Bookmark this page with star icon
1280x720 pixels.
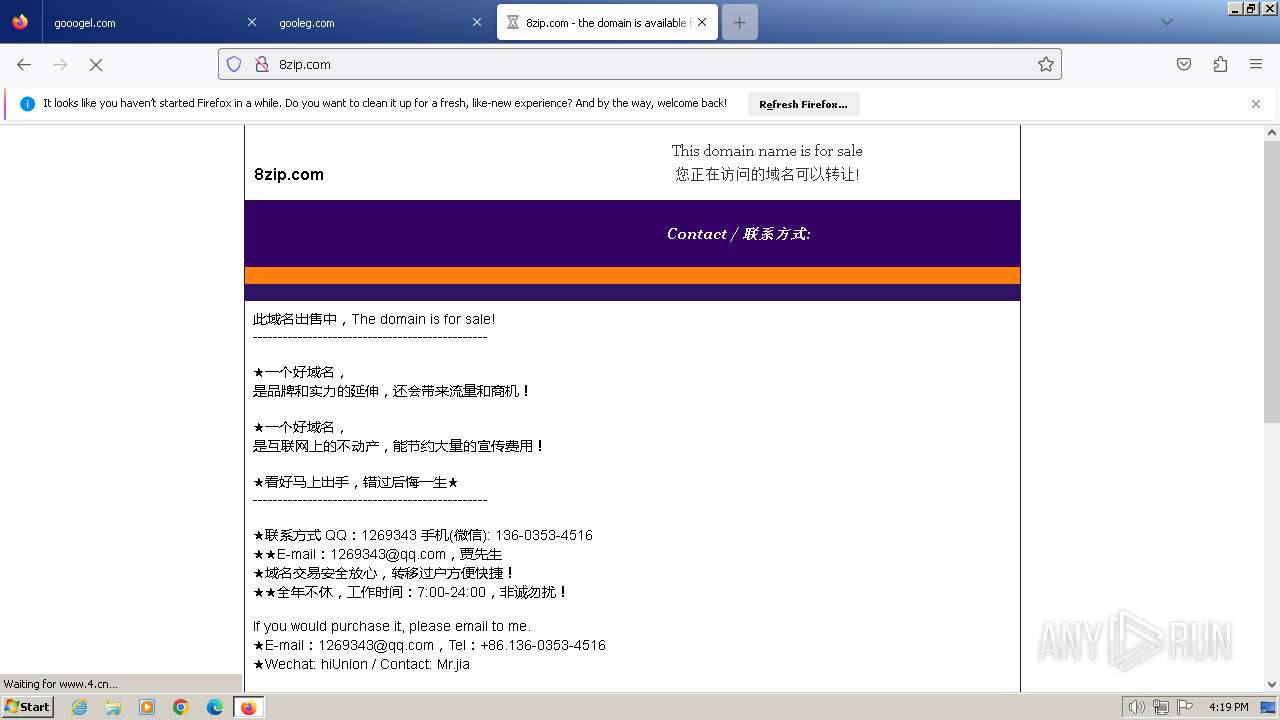(x=1046, y=64)
